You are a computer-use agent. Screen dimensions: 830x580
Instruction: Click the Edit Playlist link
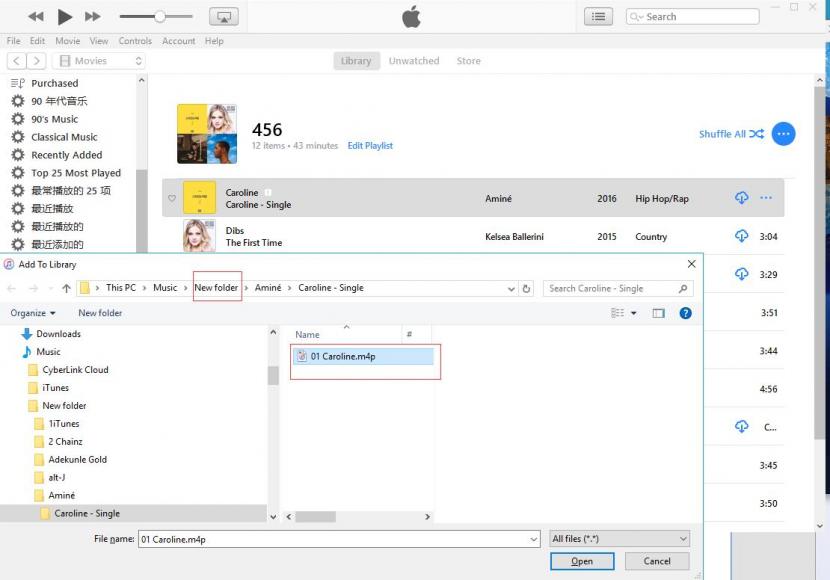coord(370,146)
